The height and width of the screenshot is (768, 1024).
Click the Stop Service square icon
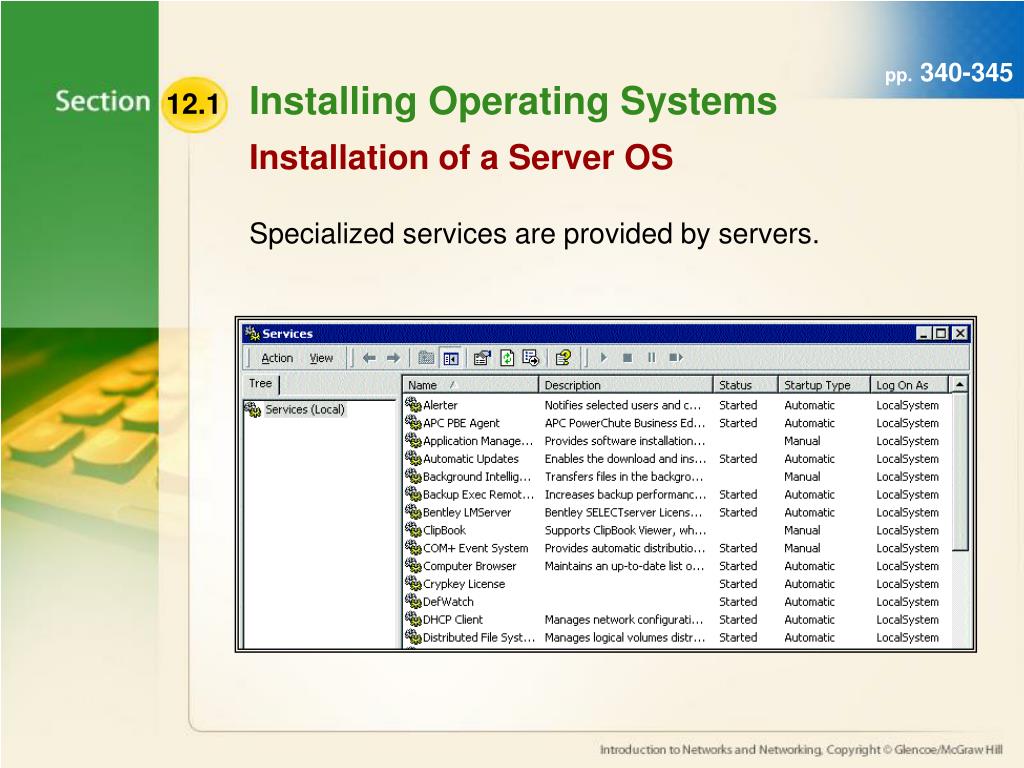coord(628,358)
